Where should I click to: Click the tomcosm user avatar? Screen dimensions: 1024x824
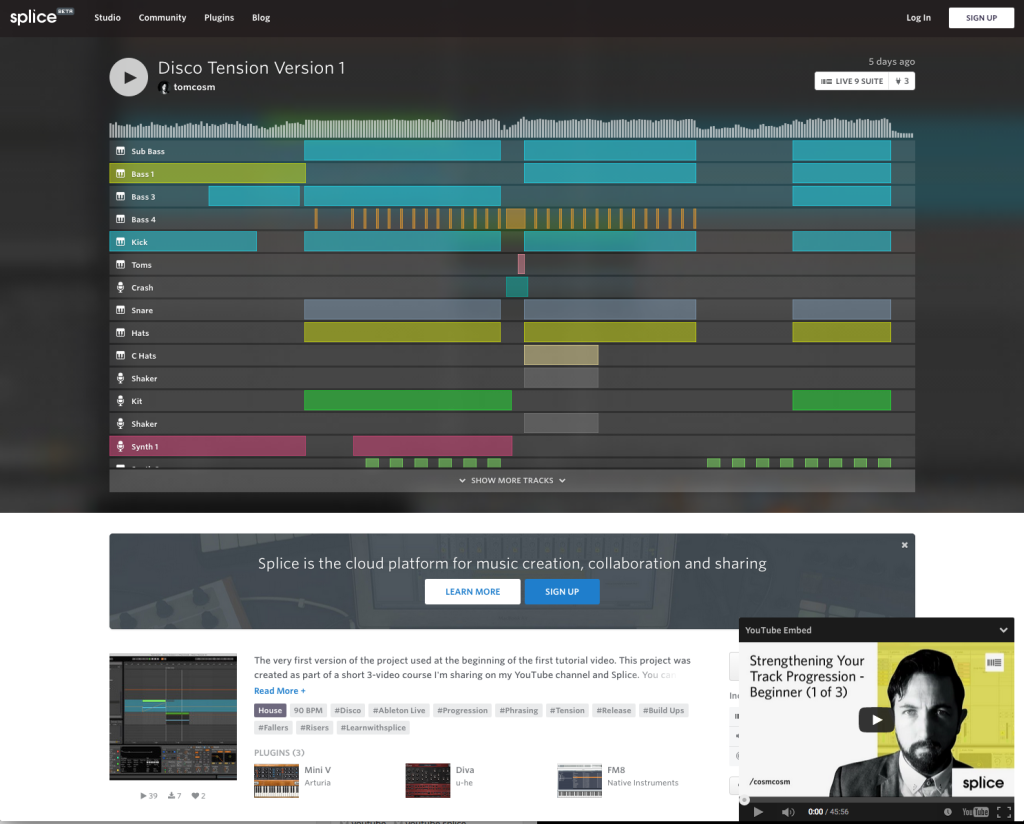point(164,87)
